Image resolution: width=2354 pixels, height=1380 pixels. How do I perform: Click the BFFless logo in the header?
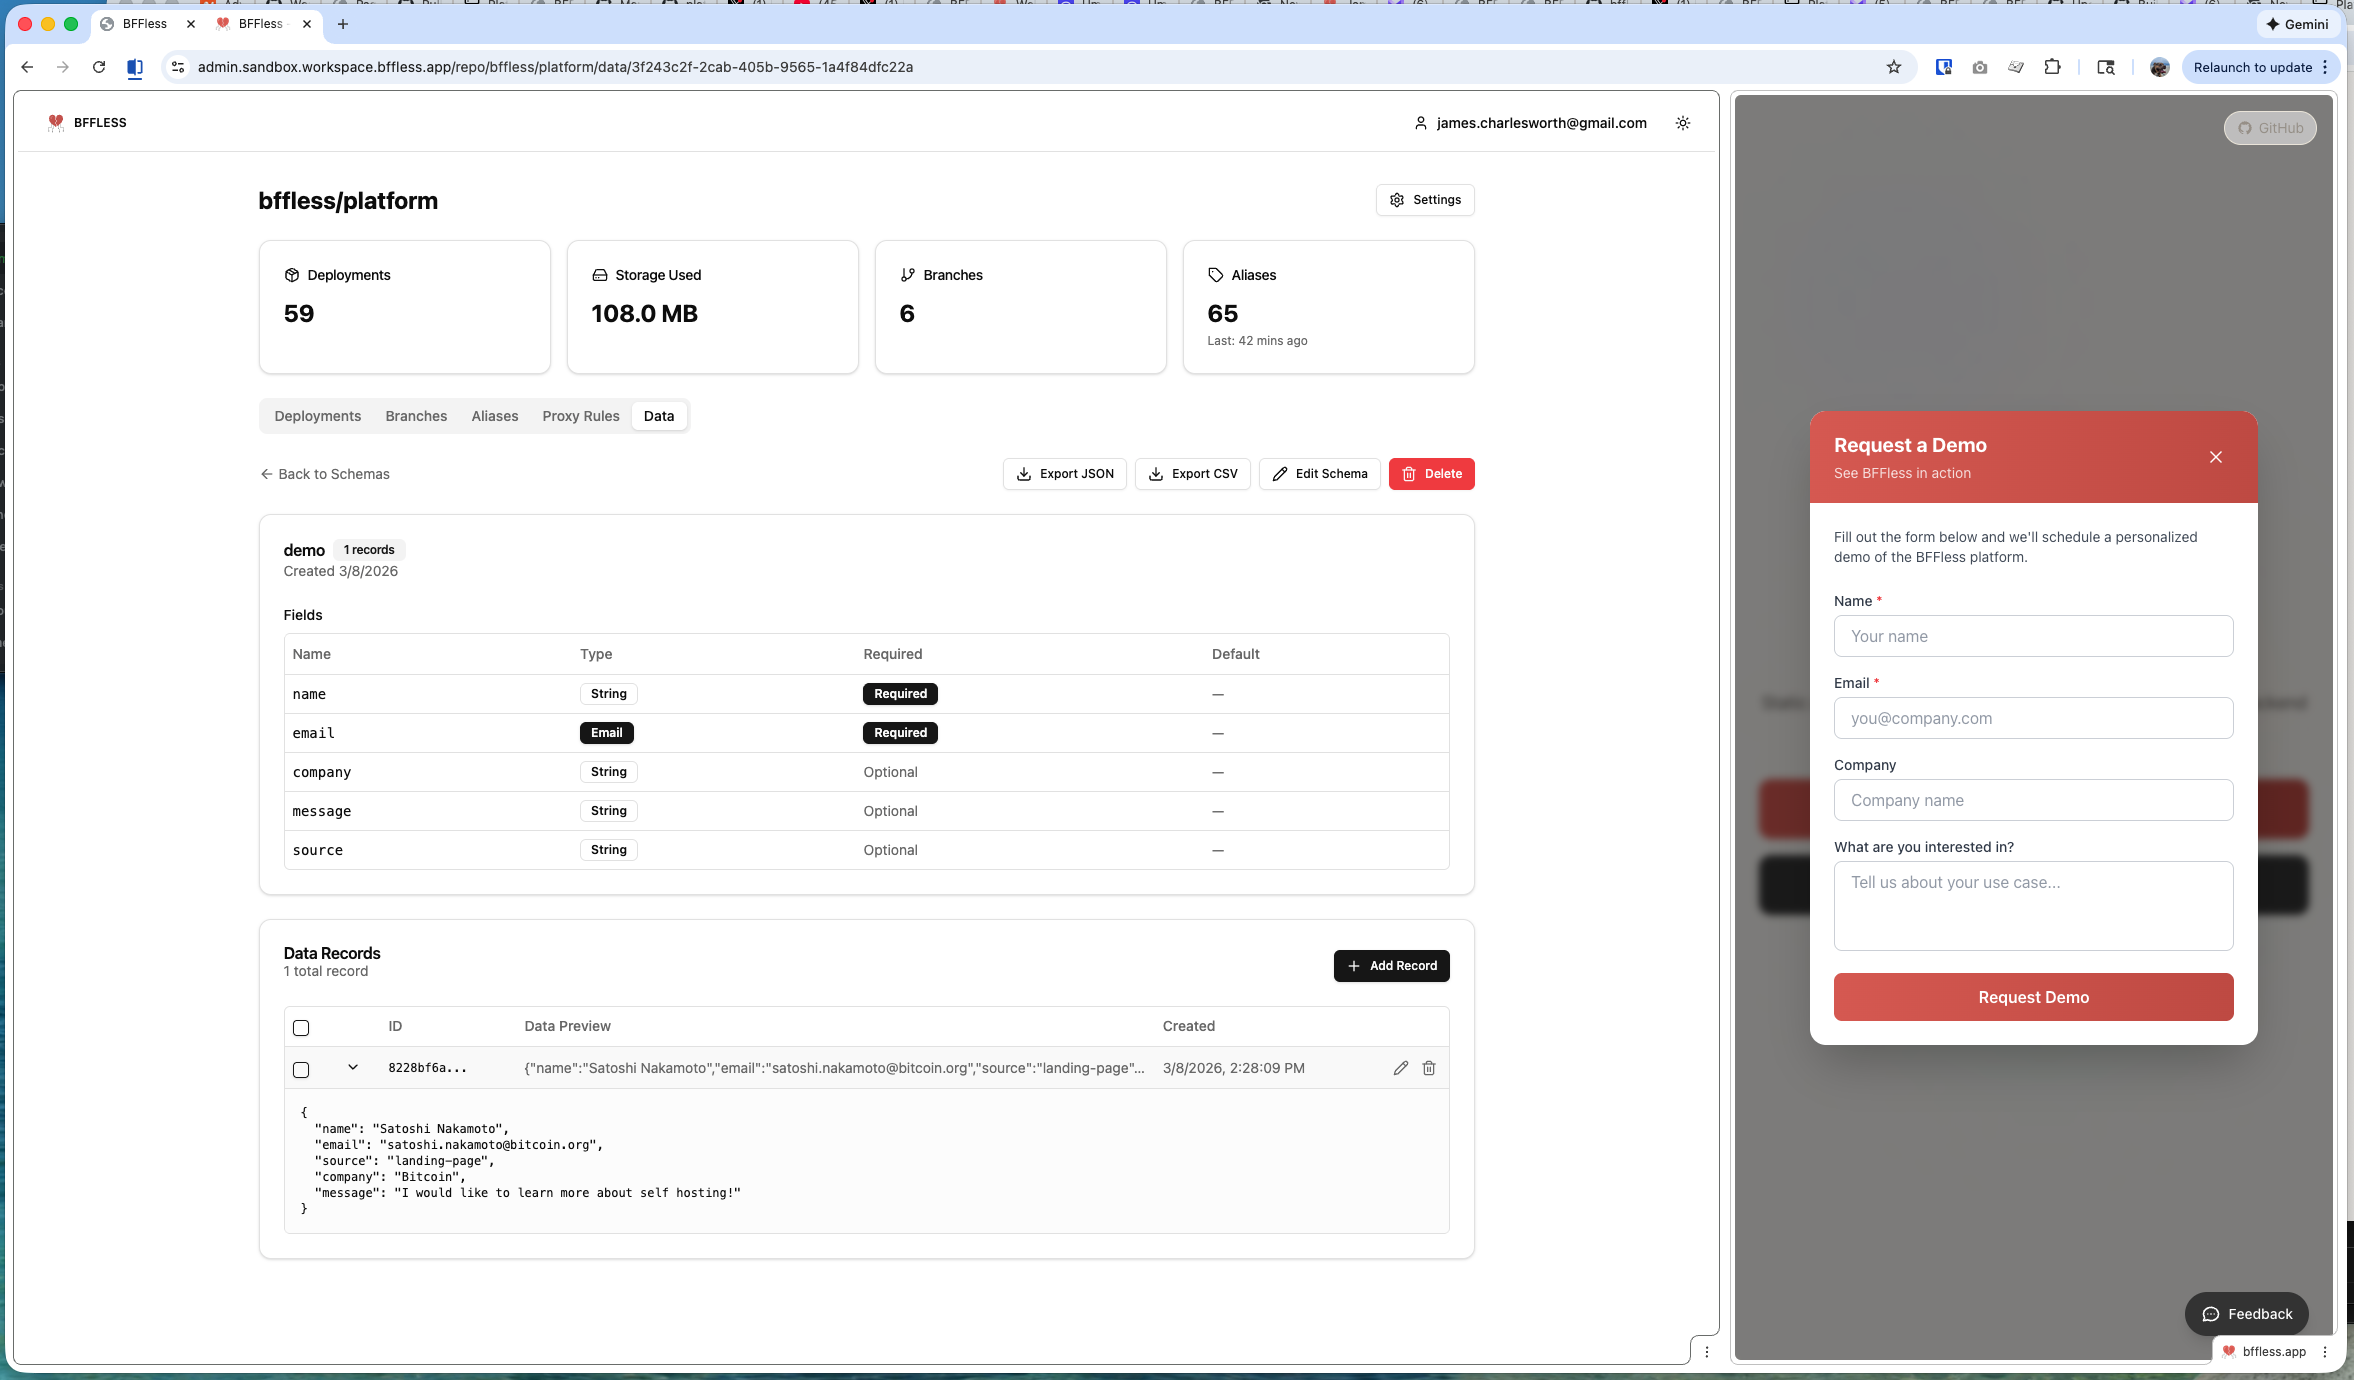87,123
